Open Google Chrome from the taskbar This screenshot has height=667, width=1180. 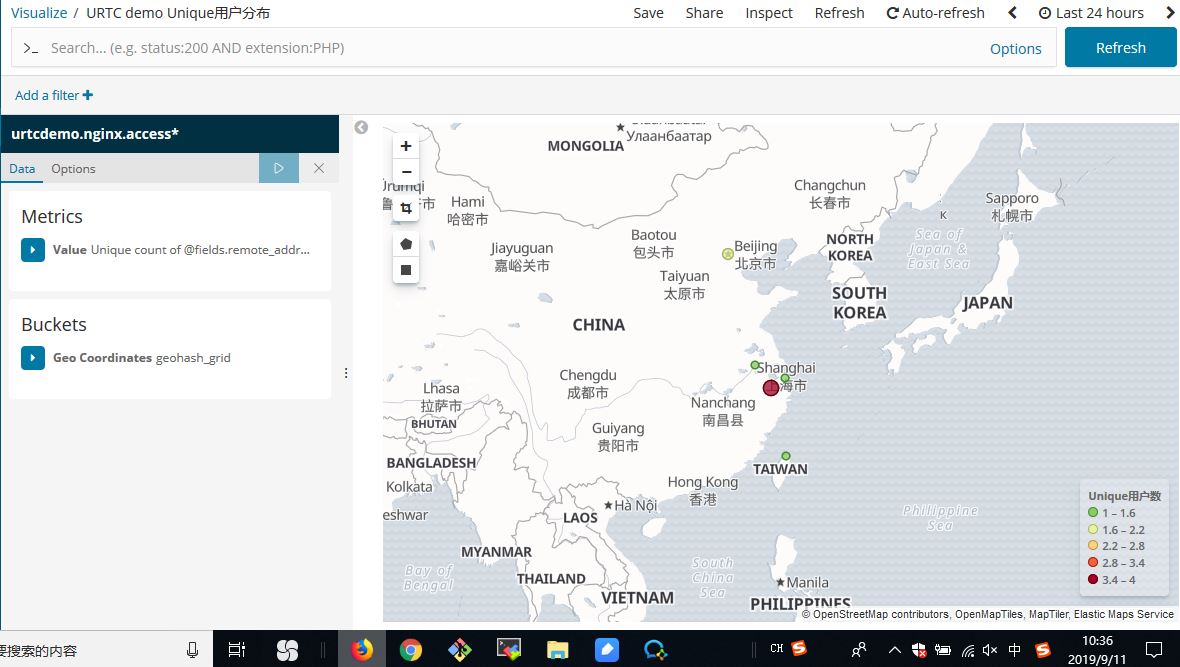click(x=411, y=649)
